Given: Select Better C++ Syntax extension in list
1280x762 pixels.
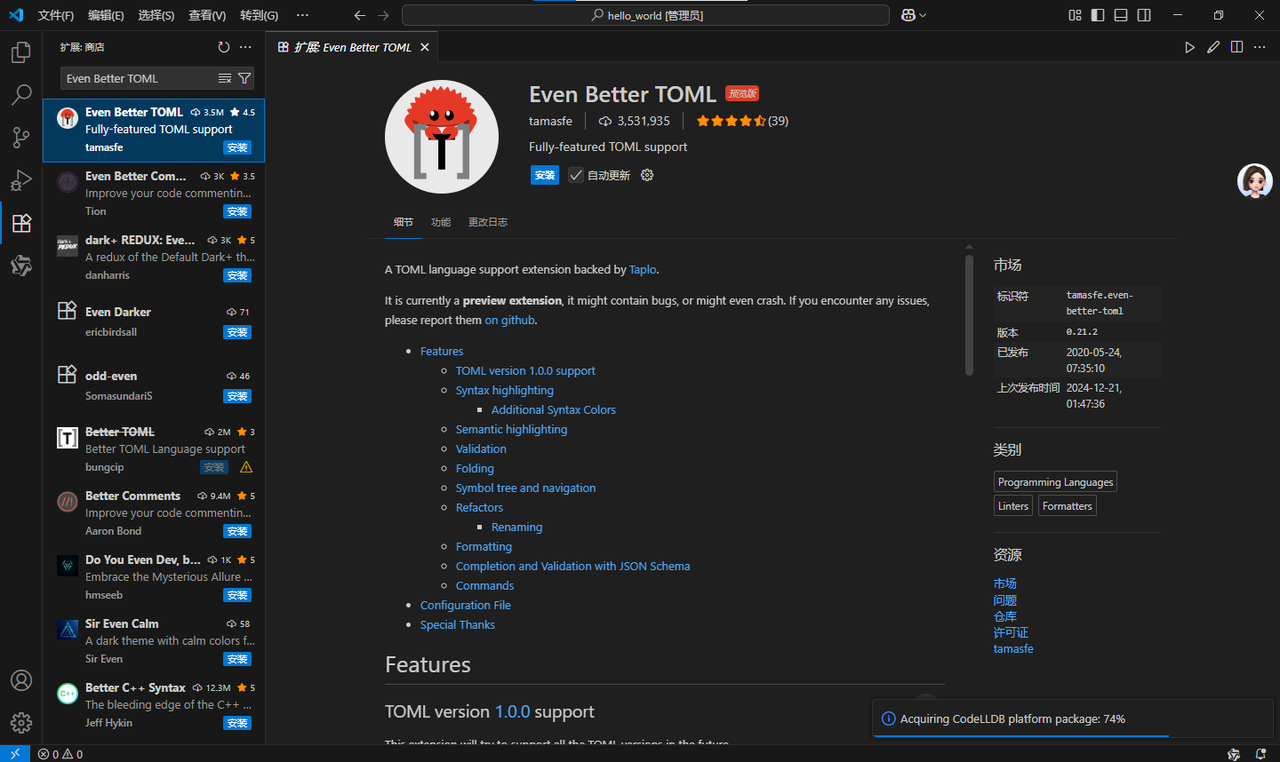Looking at the screenshot, I should pyautogui.click(x=154, y=705).
